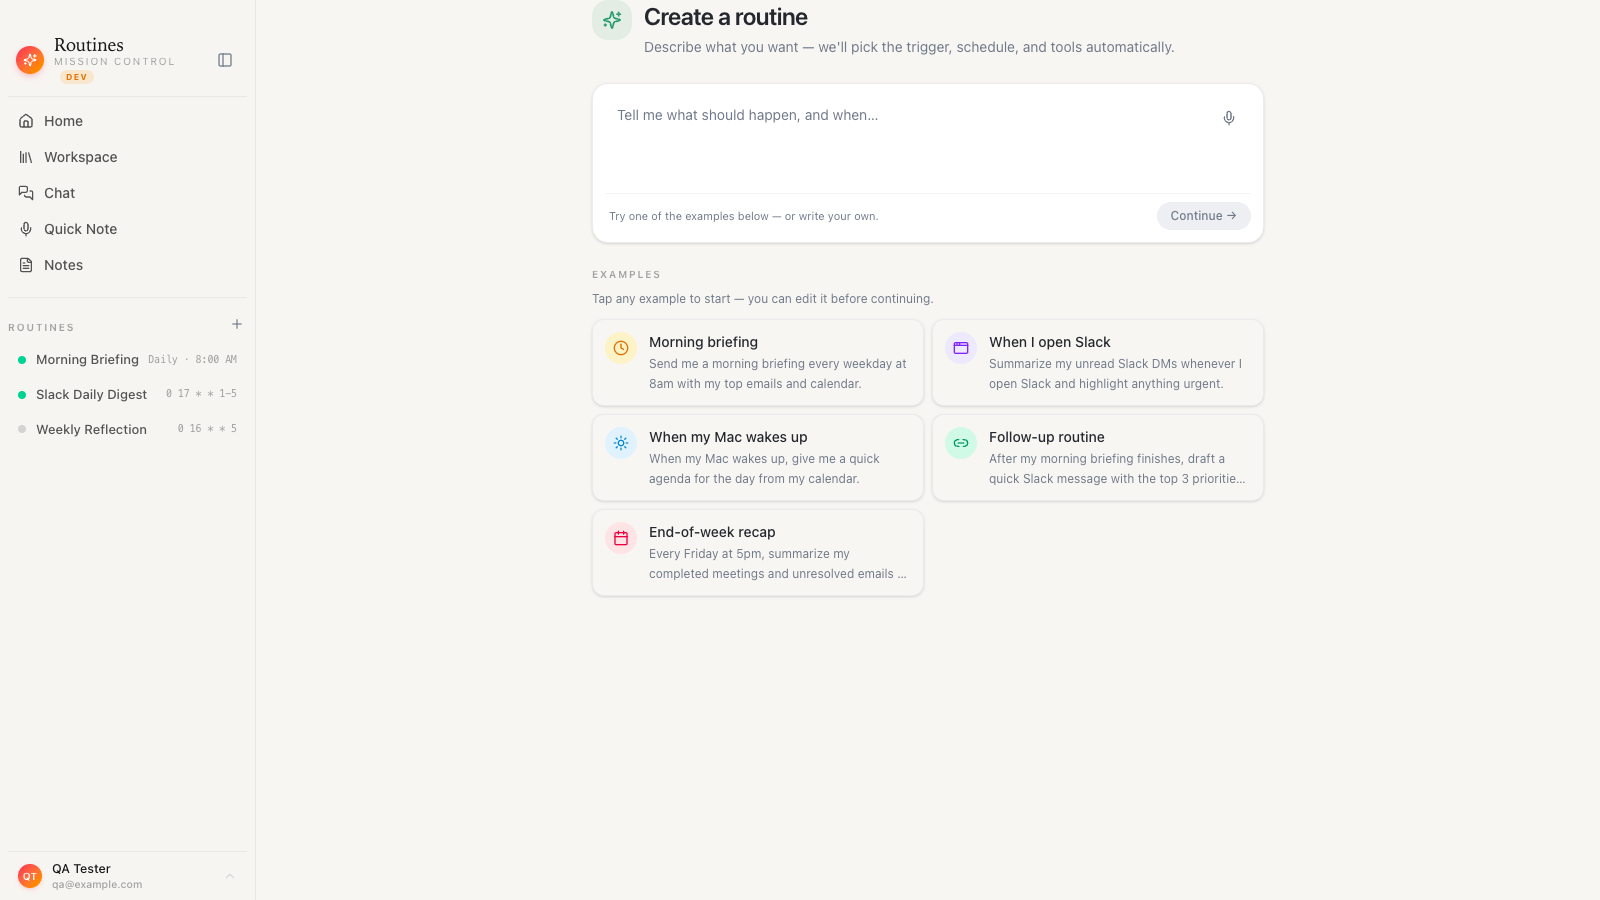Collapse the sidebar with the panel icon
The image size is (1600, 900).
coord(225,60)
